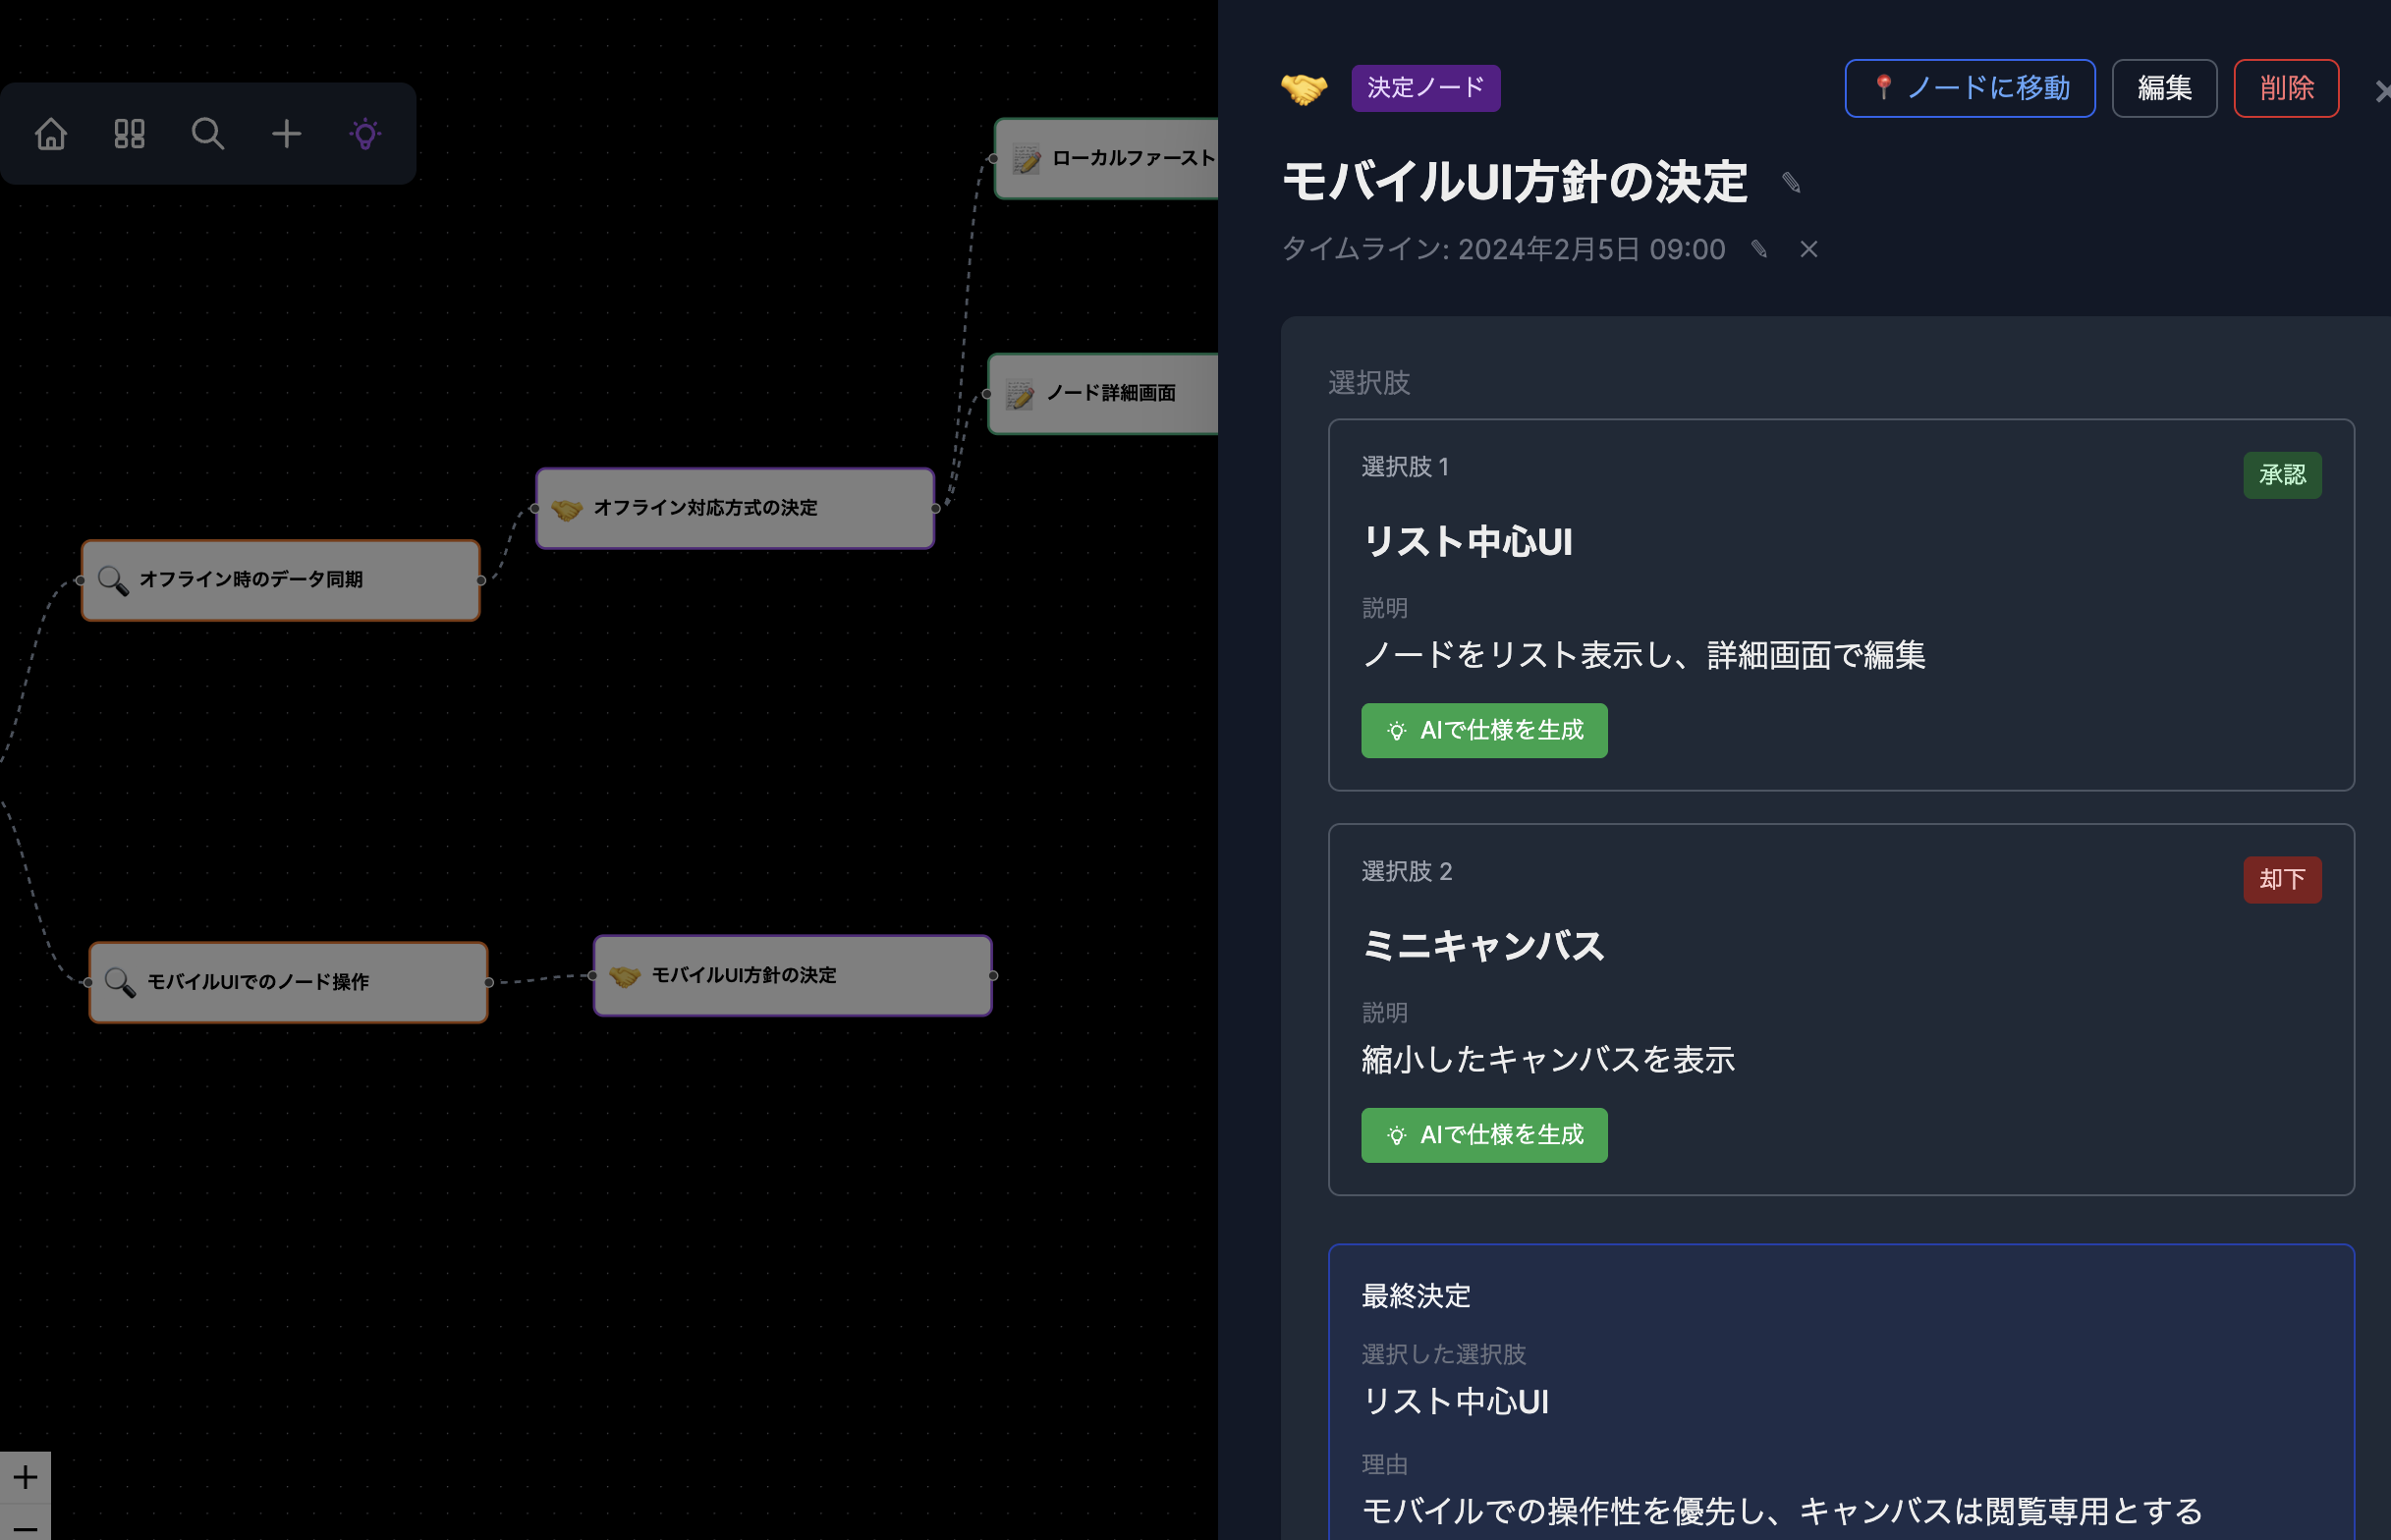2391x1540 pixels.
Task: Edit timeline date with pencil icon
Action: tap(1759, 249)
